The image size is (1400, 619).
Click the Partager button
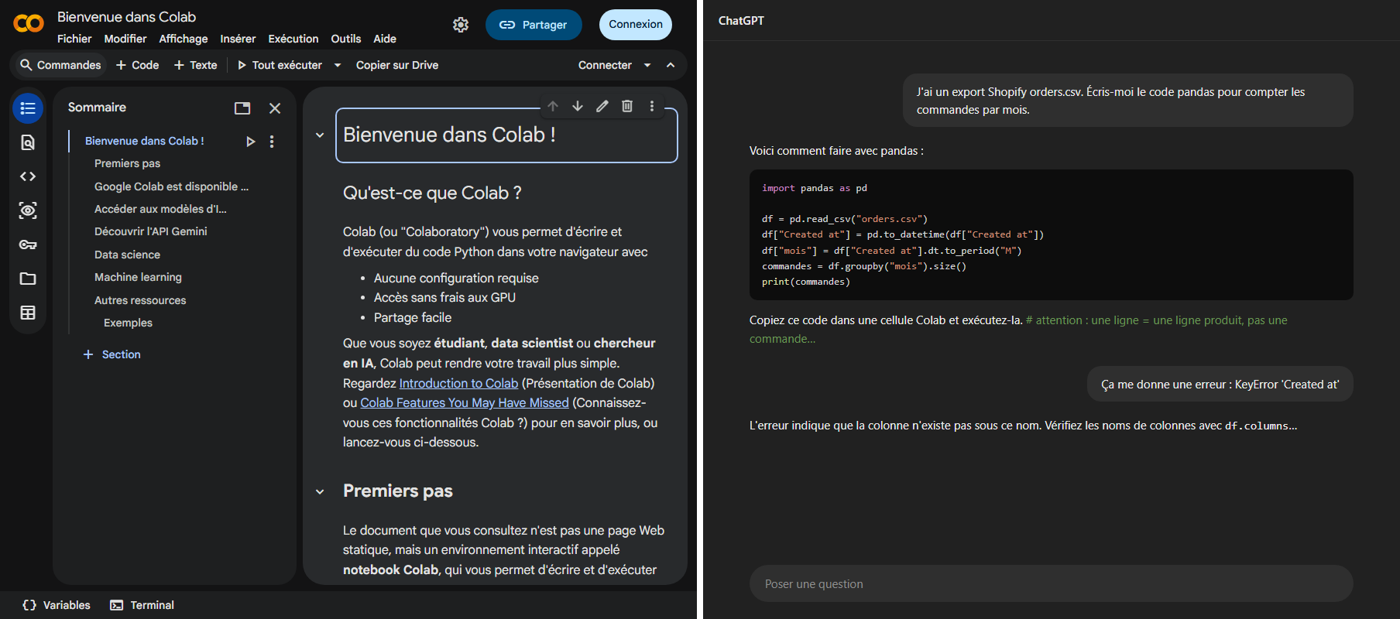533,25
